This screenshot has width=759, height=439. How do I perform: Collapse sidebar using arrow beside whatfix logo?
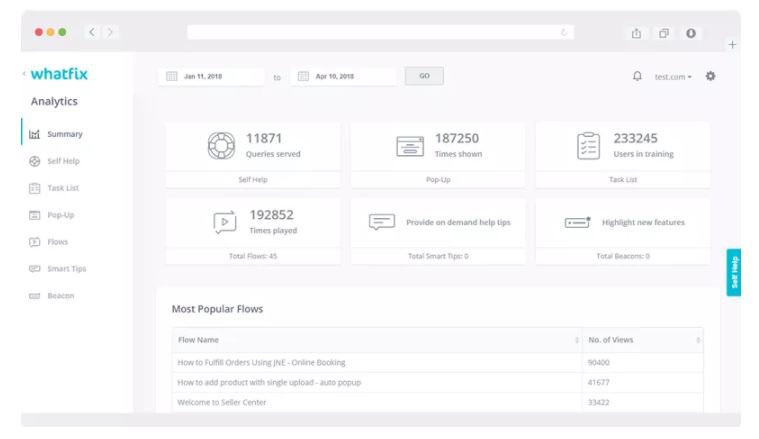(24, 74)
